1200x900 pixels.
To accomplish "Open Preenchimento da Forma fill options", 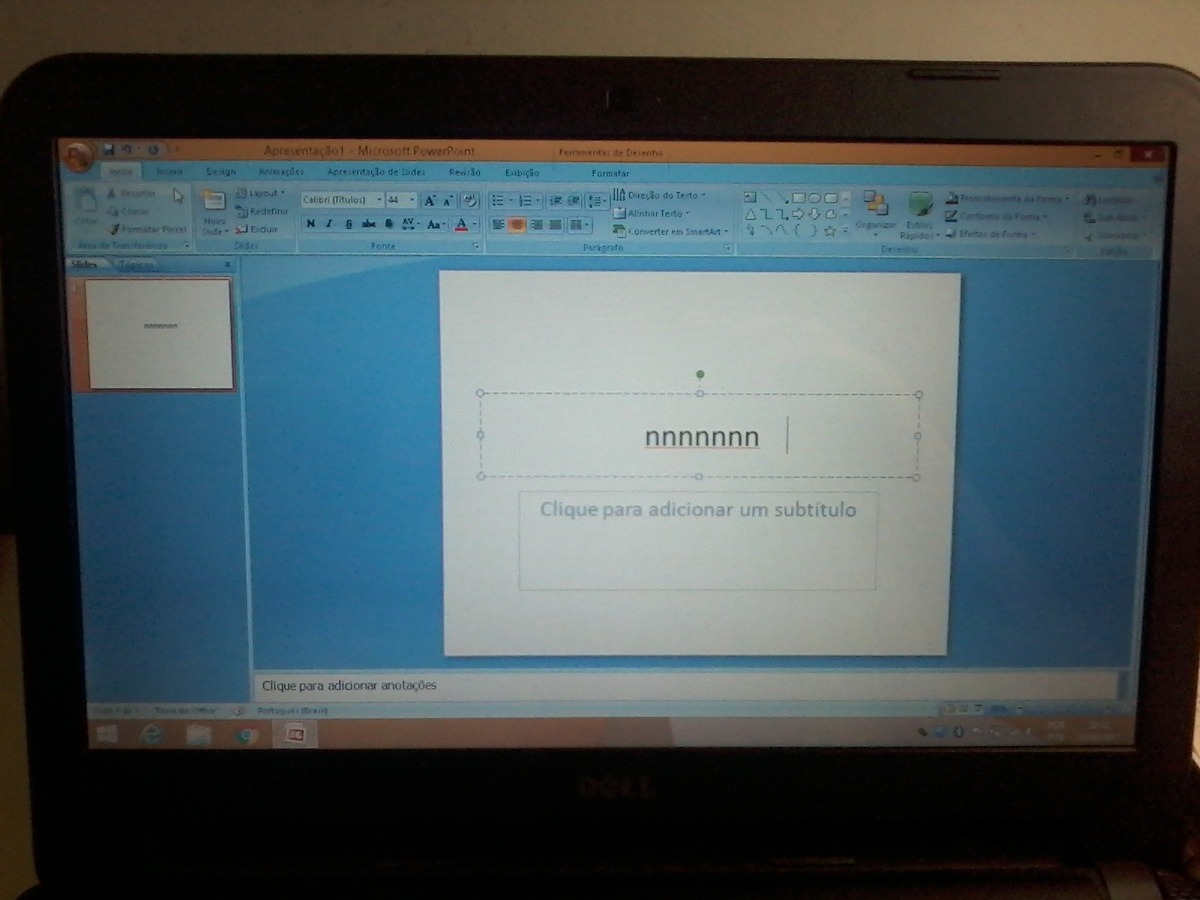I will (x=1008, y=198).
